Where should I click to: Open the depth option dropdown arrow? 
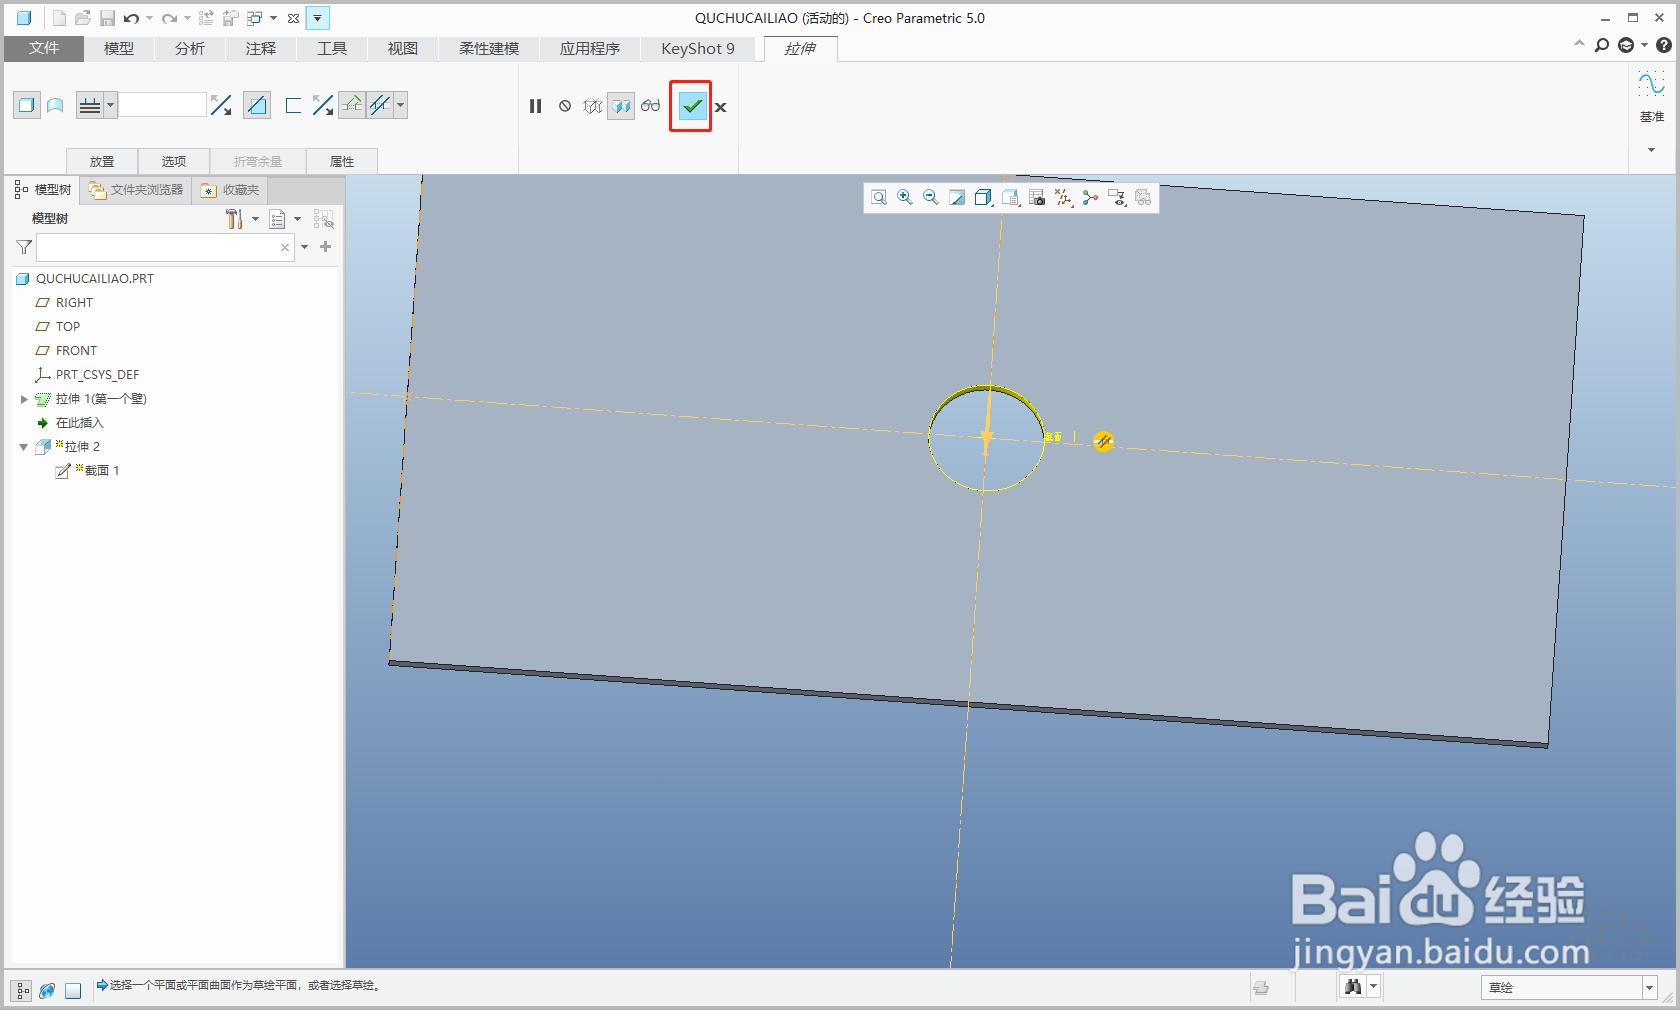(111, 105)
